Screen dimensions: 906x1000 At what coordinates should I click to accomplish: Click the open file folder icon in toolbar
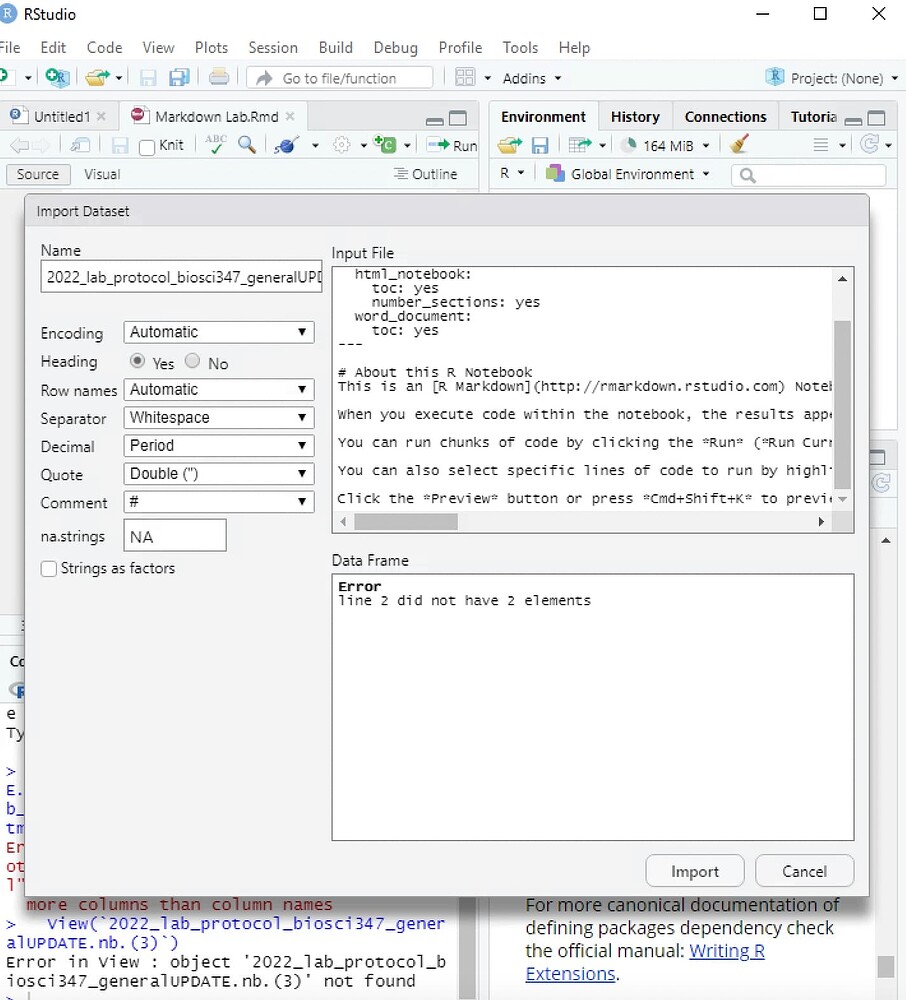click(95, 78)
